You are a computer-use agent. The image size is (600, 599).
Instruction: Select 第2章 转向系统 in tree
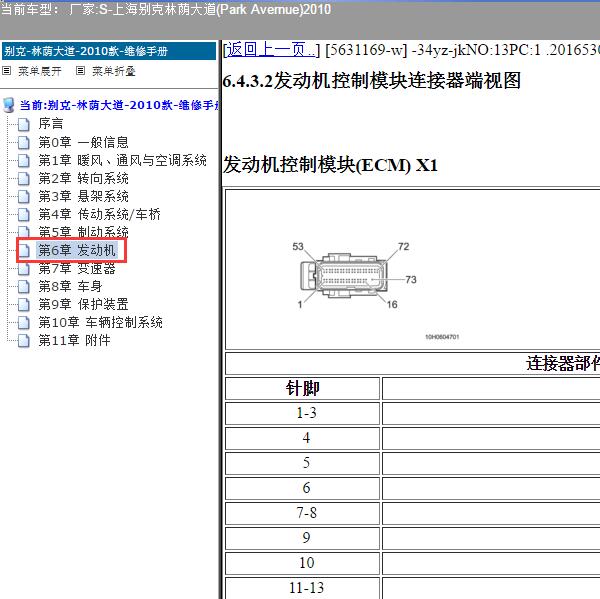[x=83, y=178]
